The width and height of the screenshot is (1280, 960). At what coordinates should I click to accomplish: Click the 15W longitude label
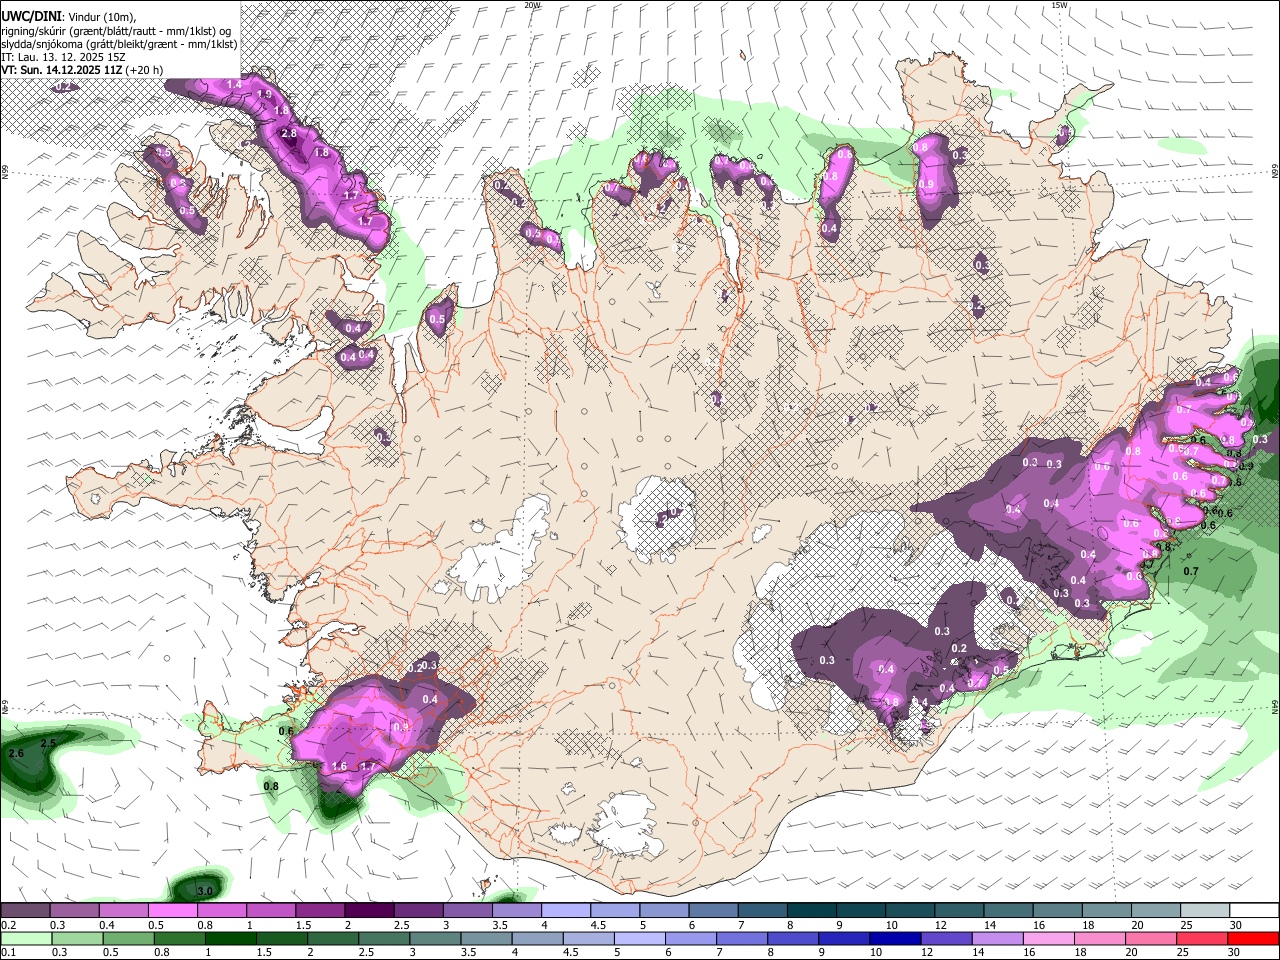tap(1059, 5)
